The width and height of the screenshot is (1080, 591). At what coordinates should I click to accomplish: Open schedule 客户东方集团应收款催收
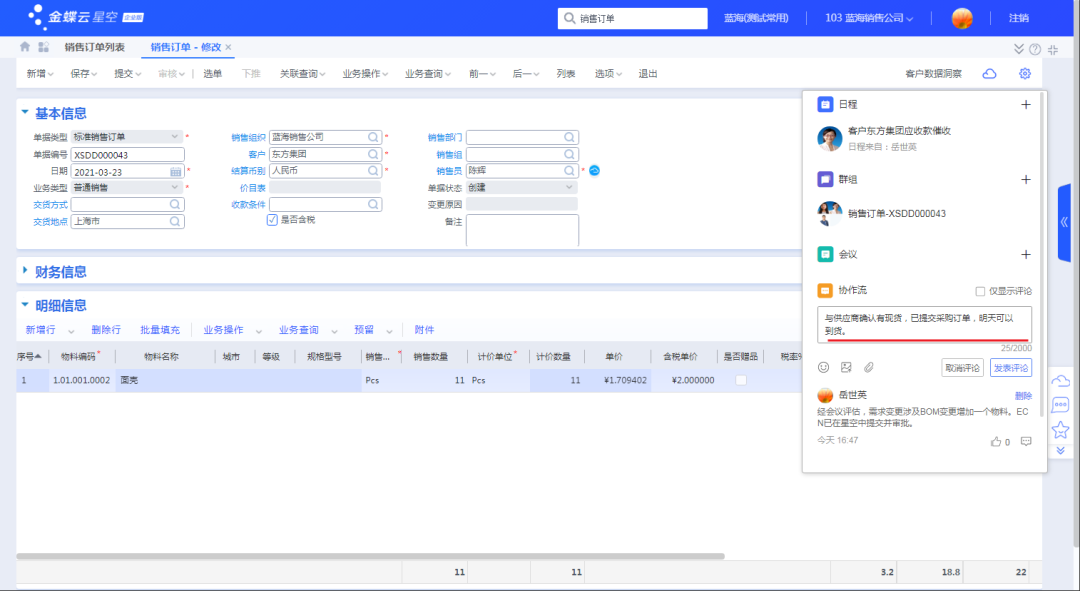pyautogui.click(x=899, y=131)
